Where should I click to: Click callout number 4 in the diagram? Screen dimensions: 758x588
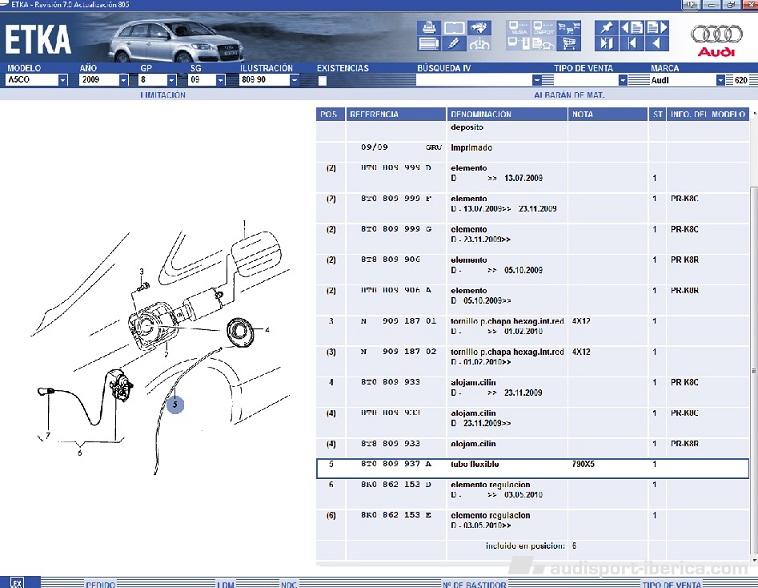[x=267, y=330]
